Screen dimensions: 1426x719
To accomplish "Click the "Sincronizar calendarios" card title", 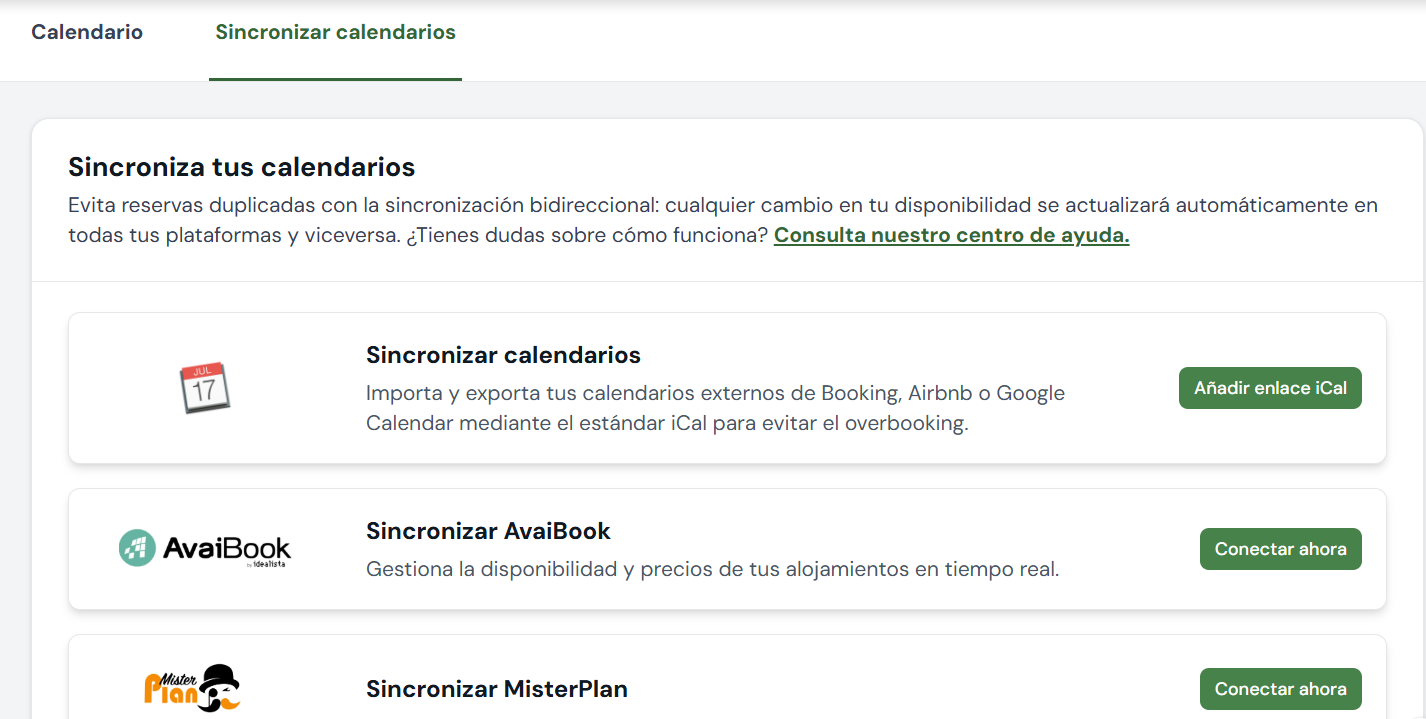I will tap(503, 355).
